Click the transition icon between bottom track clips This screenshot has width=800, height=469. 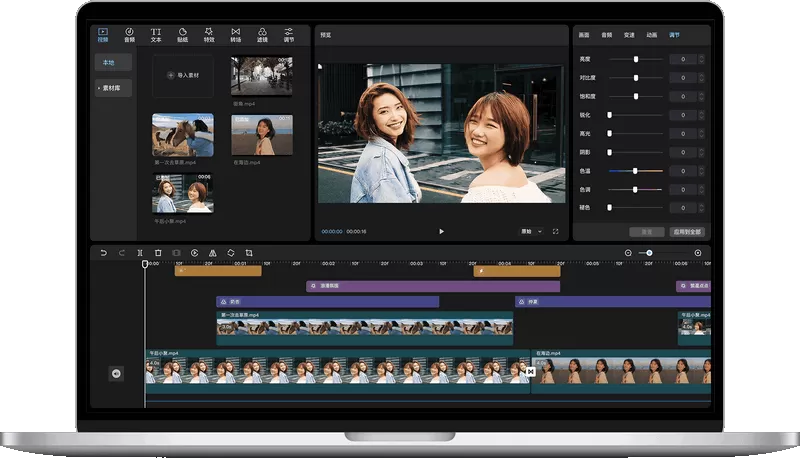[x=531, y=372]
